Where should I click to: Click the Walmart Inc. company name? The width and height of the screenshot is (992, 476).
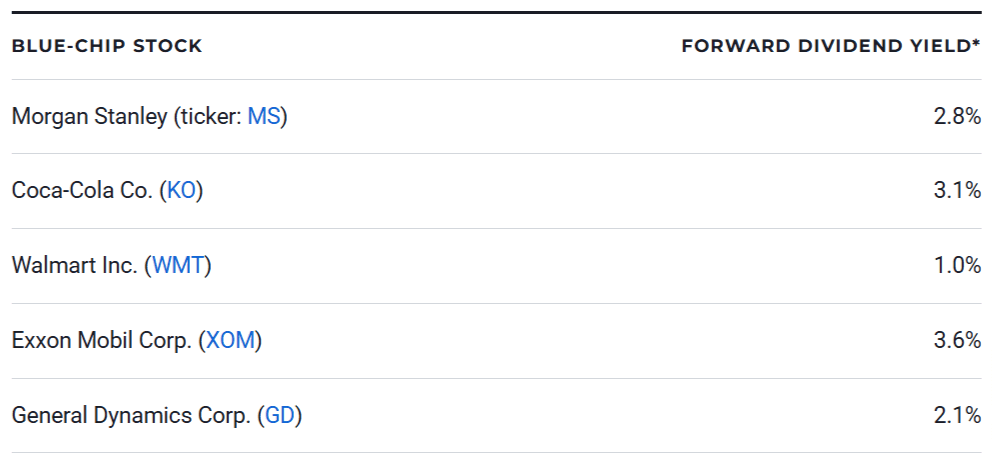pyautogui.click(x=75, y=265)
